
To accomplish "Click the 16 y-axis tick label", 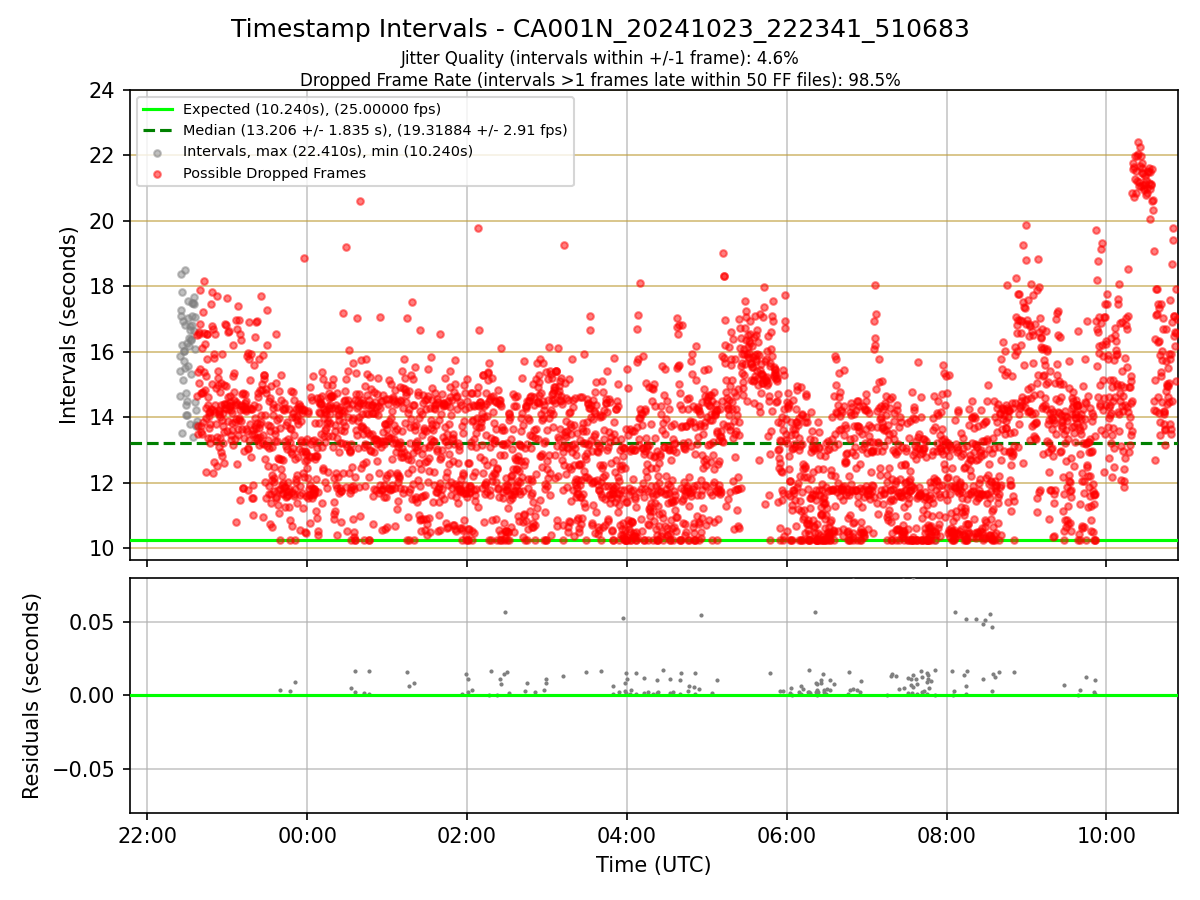I will (x=102, y=352).
